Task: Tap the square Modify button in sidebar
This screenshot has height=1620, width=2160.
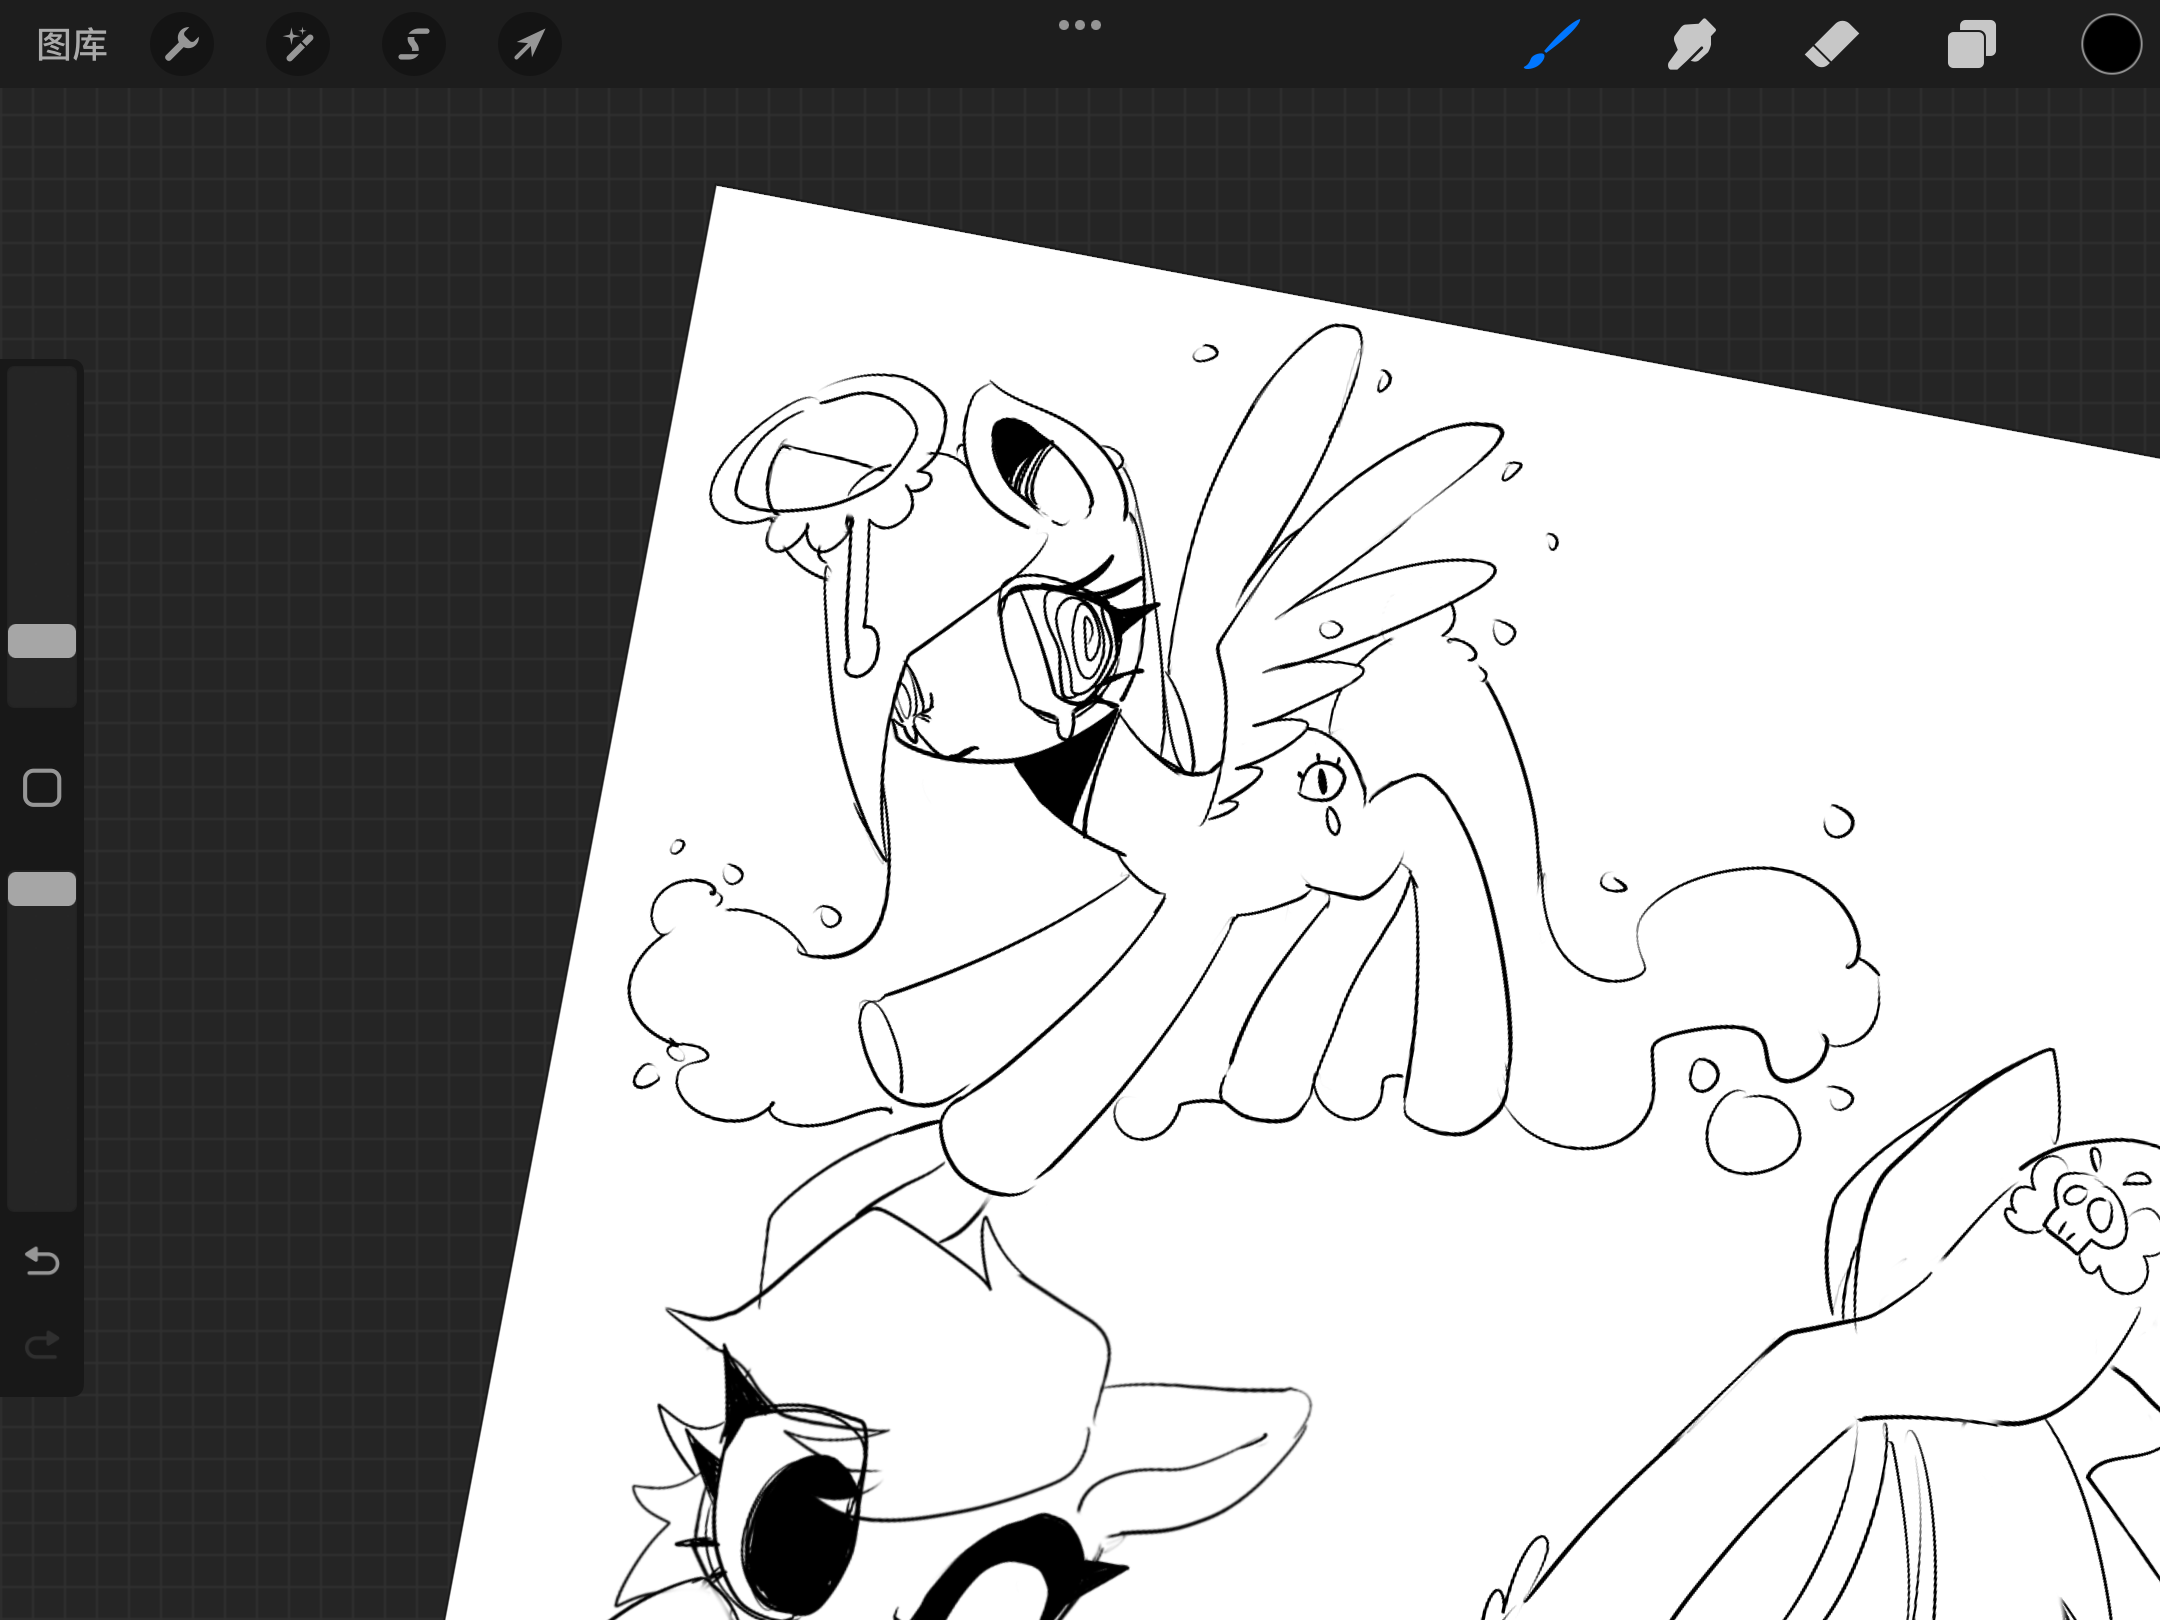Action: coord(42,788)
